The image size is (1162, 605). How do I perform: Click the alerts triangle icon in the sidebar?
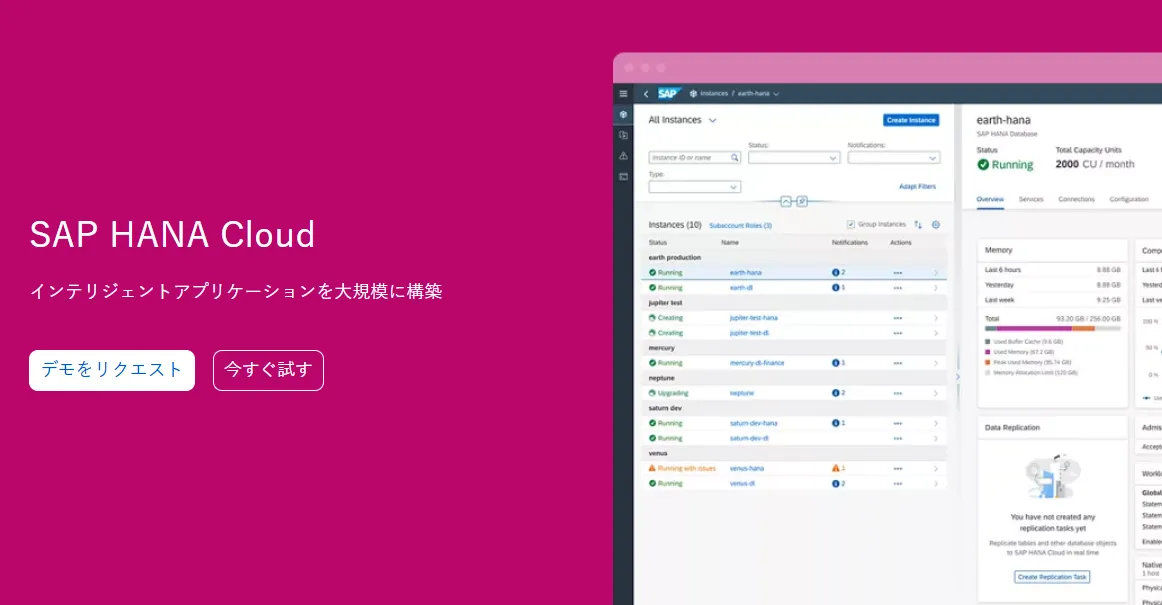[623, 156]
